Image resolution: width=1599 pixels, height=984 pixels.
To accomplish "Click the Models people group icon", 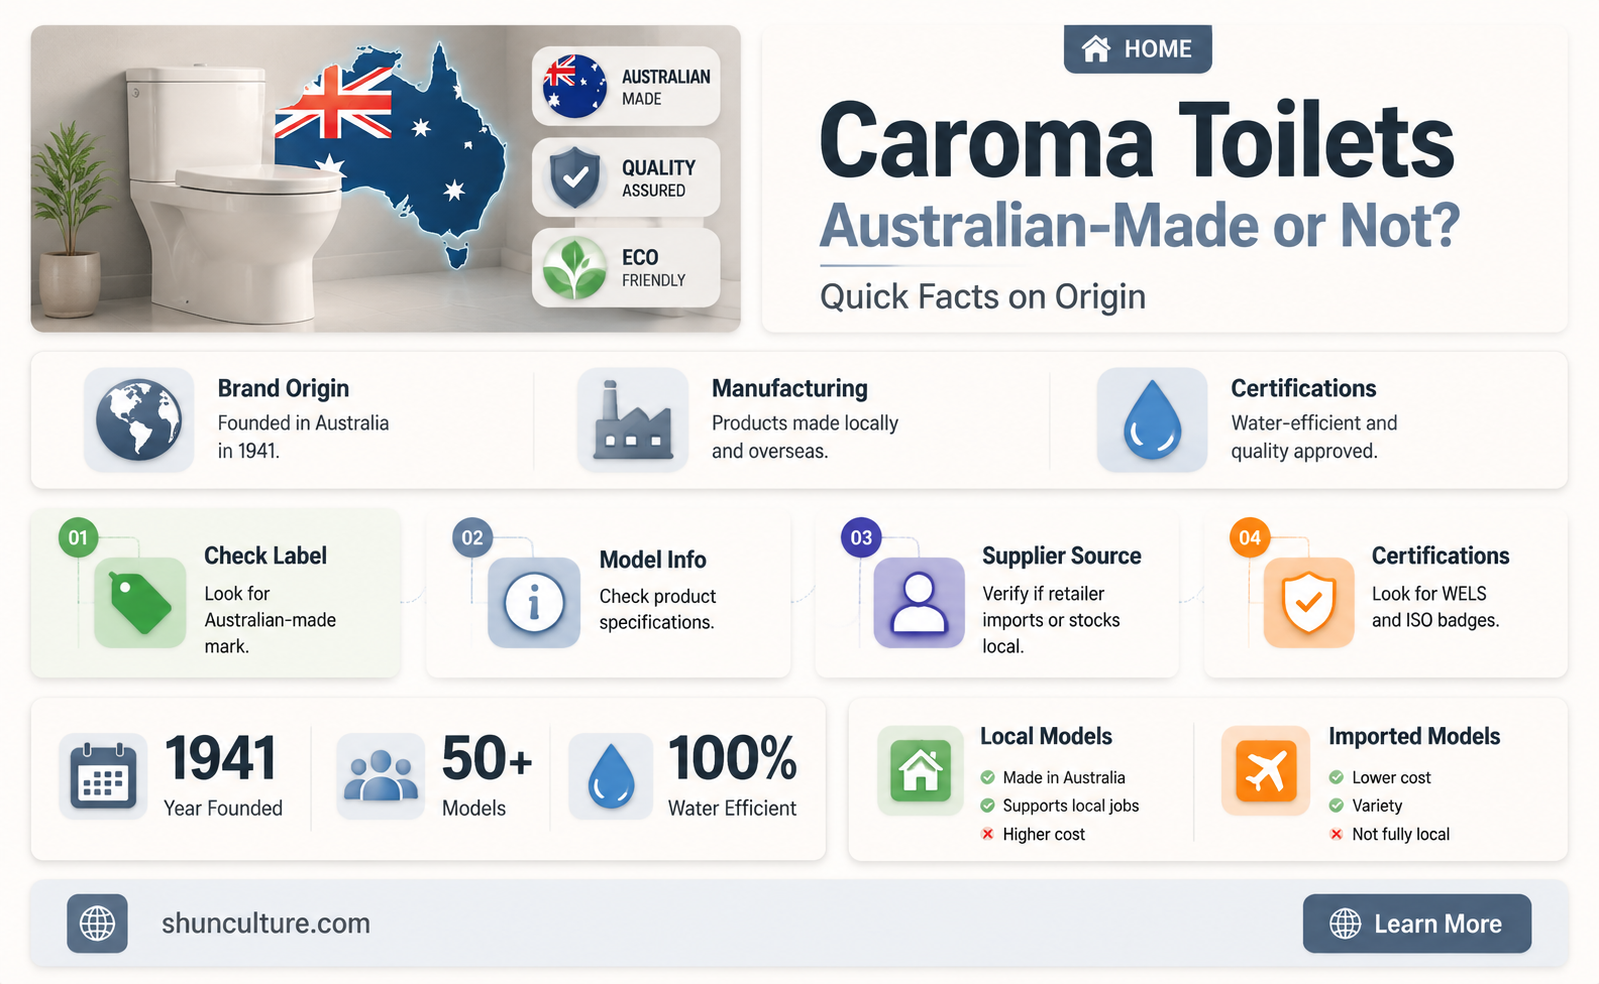I will tap(381, 776).
